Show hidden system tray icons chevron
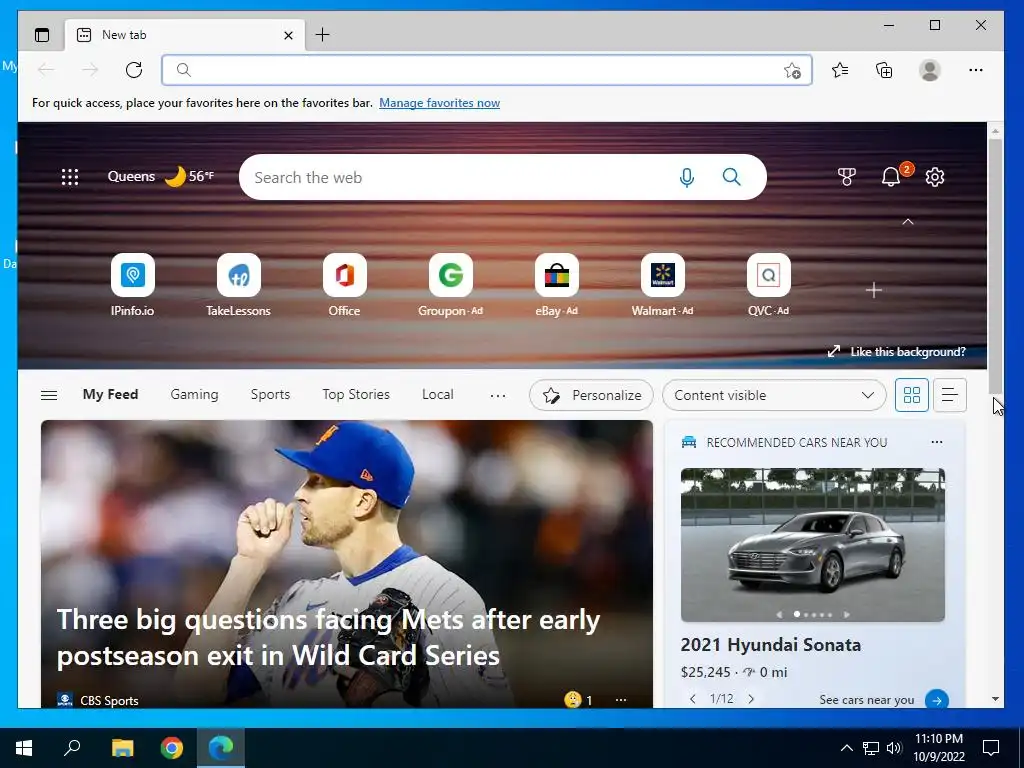This screenshot has height=768, width=1024. point(846,748)
